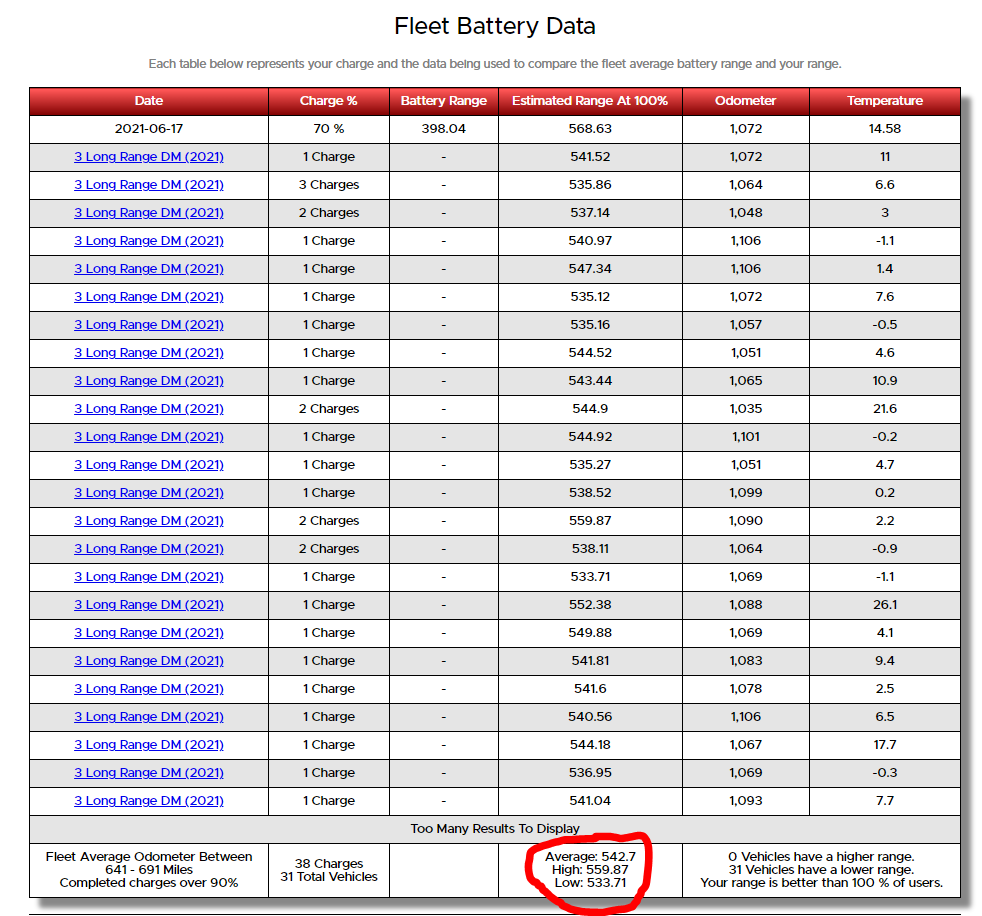Click the Too Many Results To Display row

coord(495,829)
